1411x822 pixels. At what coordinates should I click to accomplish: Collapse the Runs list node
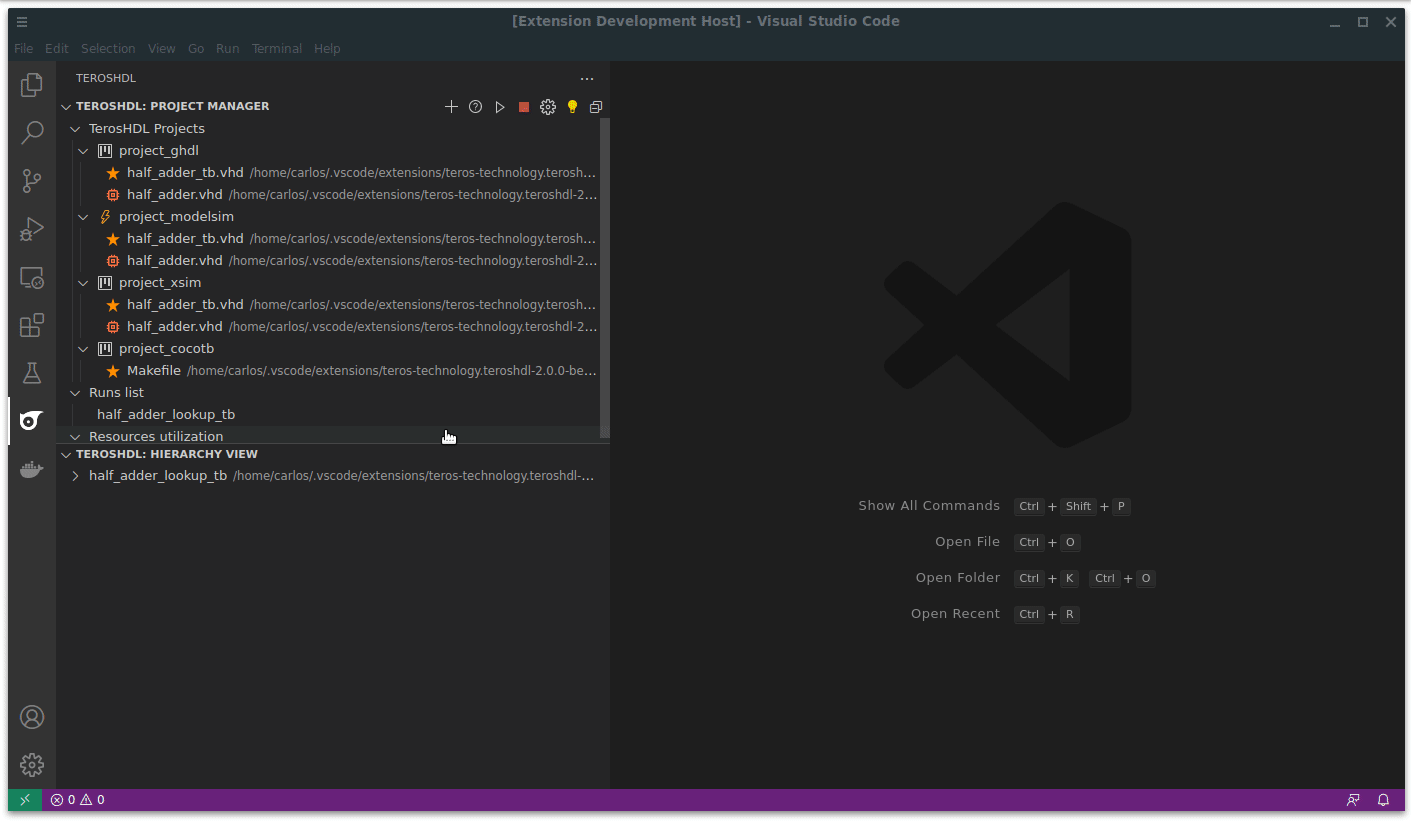[x=75, y=393]
